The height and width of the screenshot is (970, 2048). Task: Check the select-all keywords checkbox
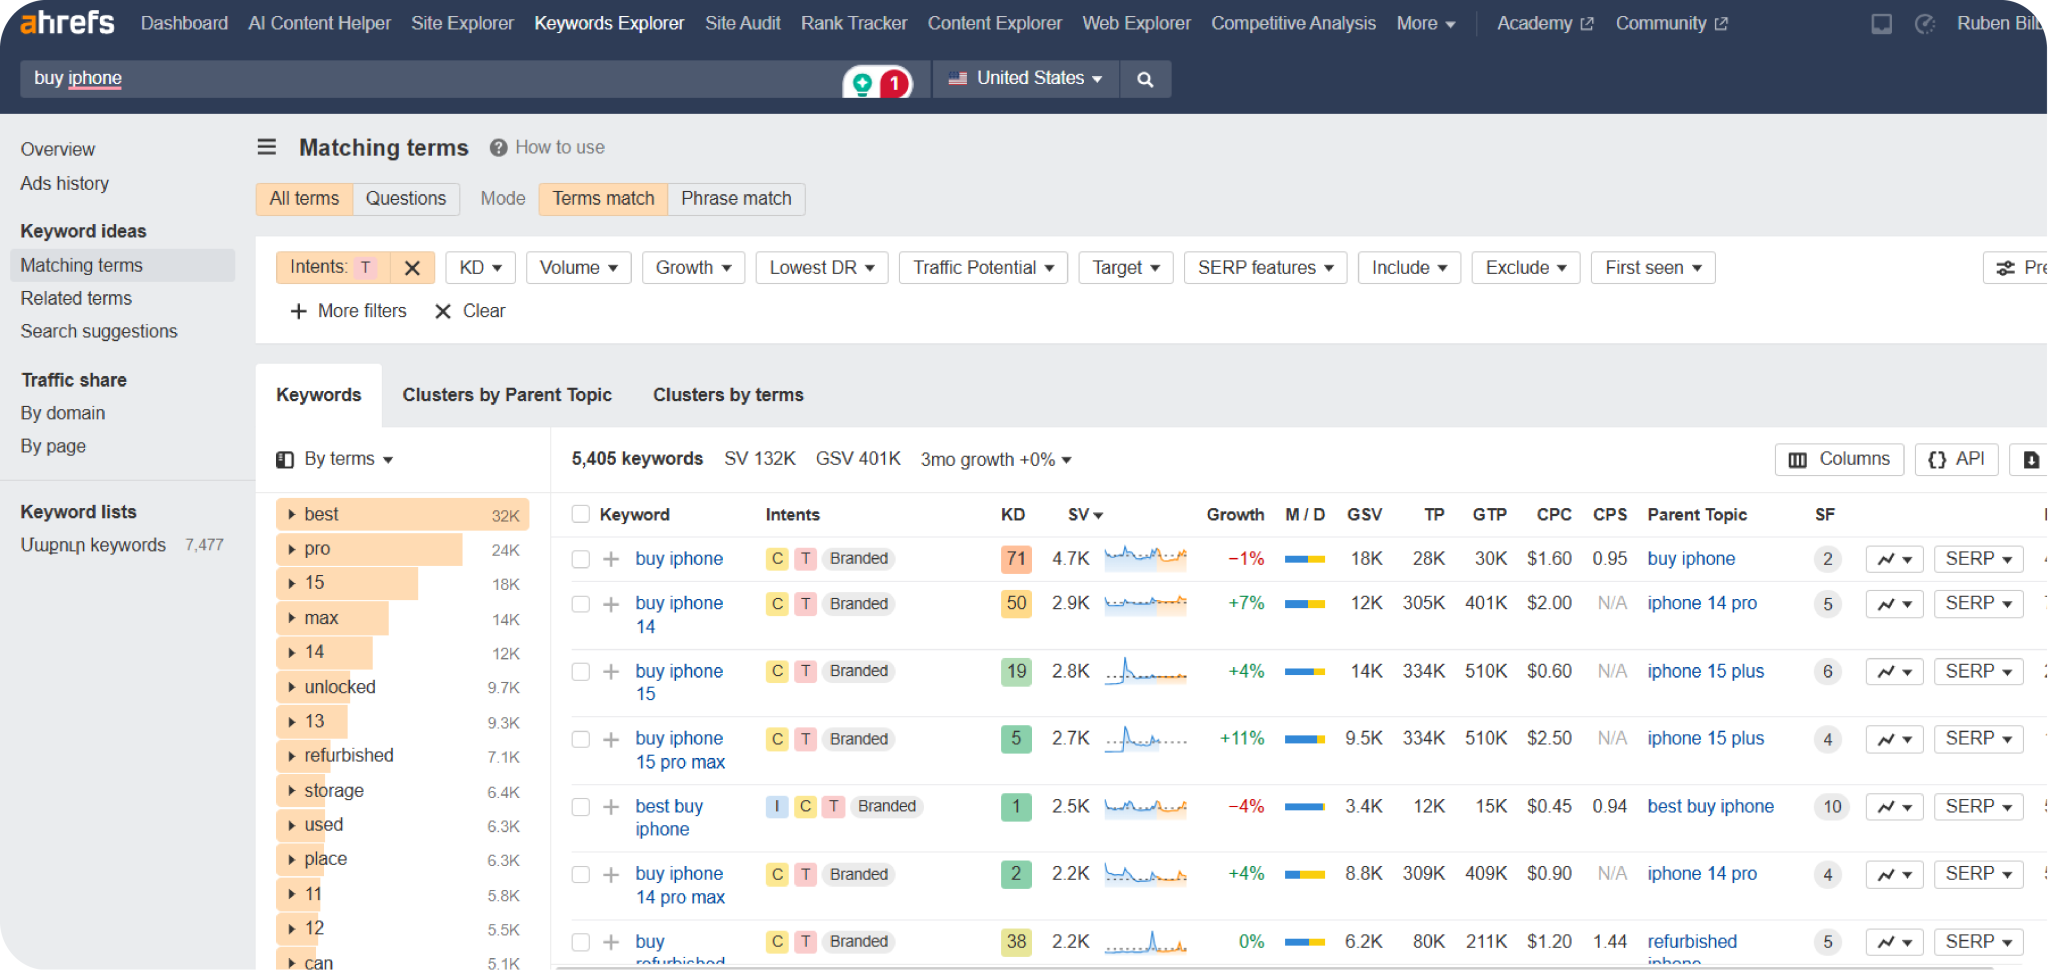coord(580,513)
